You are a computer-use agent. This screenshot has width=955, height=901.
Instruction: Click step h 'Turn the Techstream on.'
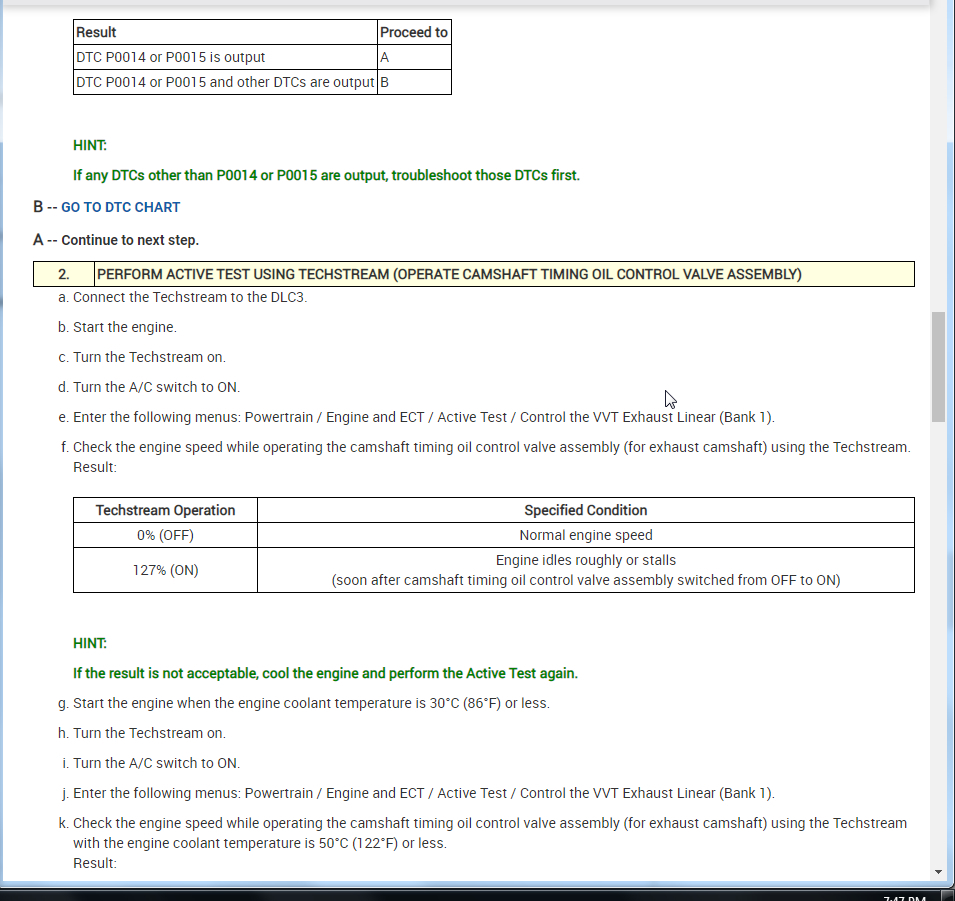[149, 733]
